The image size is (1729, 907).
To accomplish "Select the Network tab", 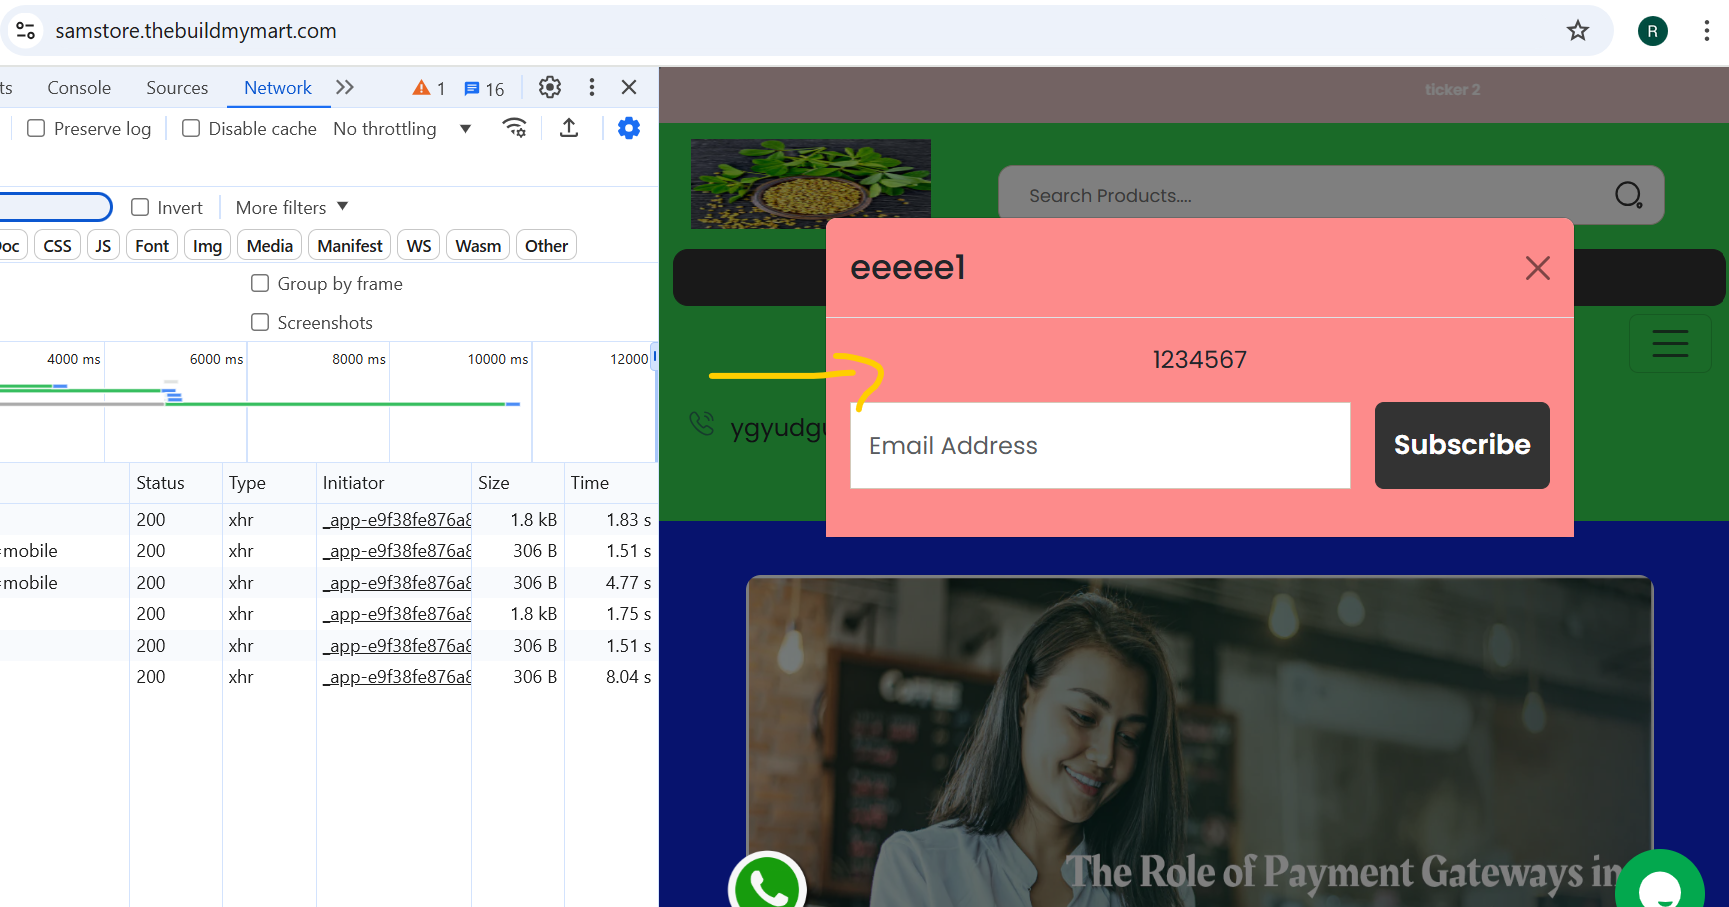I will pyautogui.click(x=278, y=88).
